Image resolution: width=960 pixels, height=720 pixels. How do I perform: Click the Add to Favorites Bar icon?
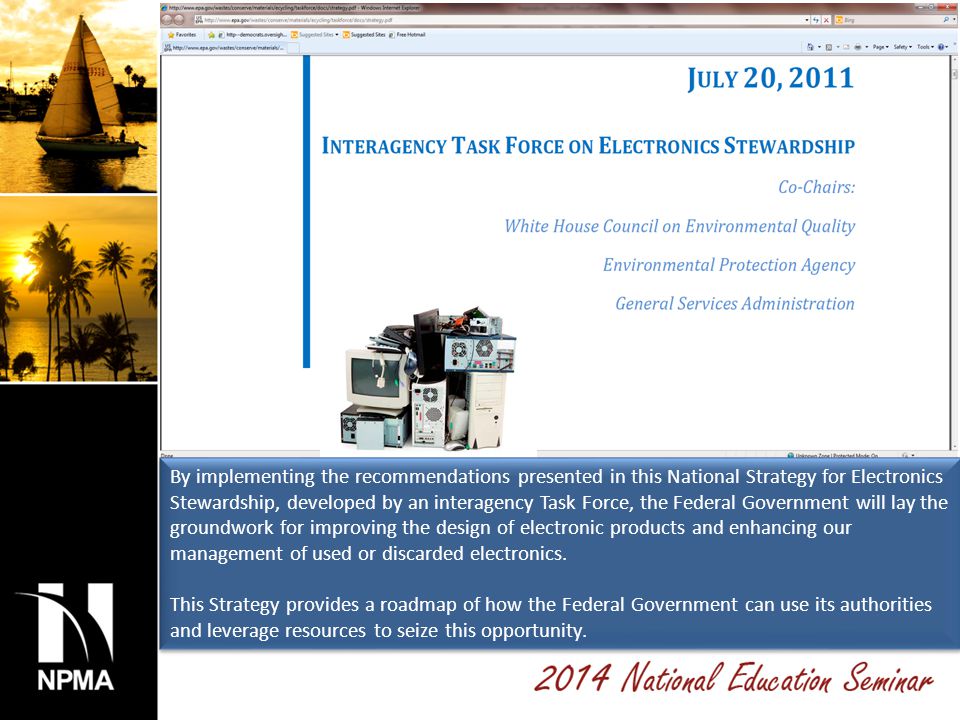(211, 35)
